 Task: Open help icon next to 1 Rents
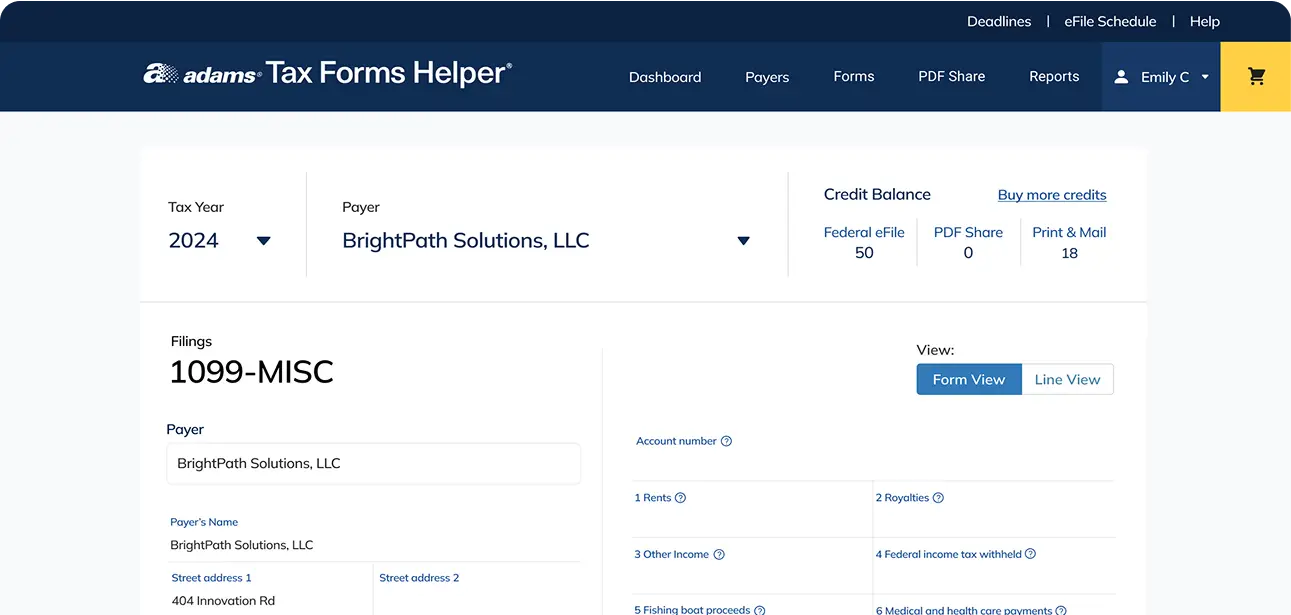tap(680, 498)
